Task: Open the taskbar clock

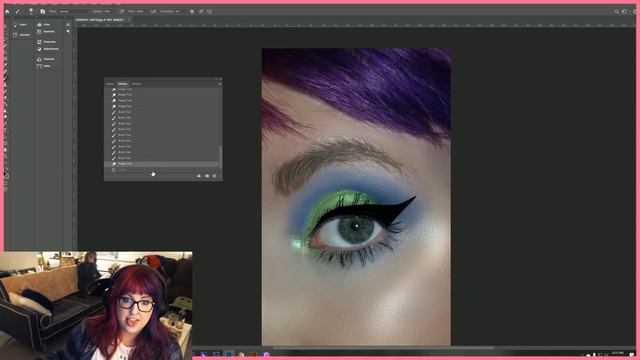Action: point(618,353)
